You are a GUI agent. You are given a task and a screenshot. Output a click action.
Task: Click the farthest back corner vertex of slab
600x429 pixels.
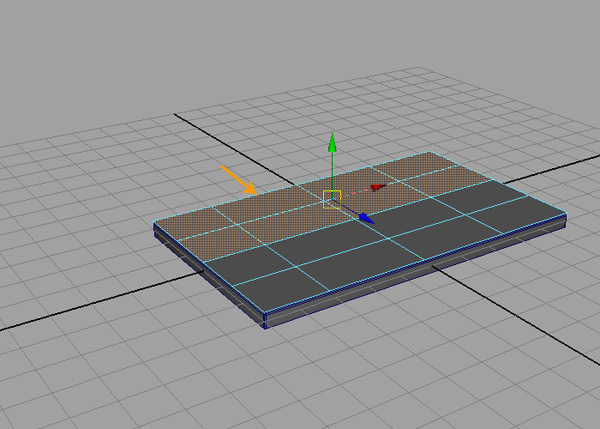pos(431,153)
